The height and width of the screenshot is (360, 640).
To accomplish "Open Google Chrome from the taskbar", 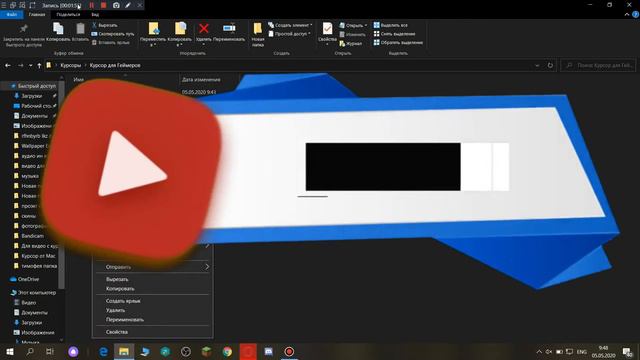I will [x=227, y=351].
